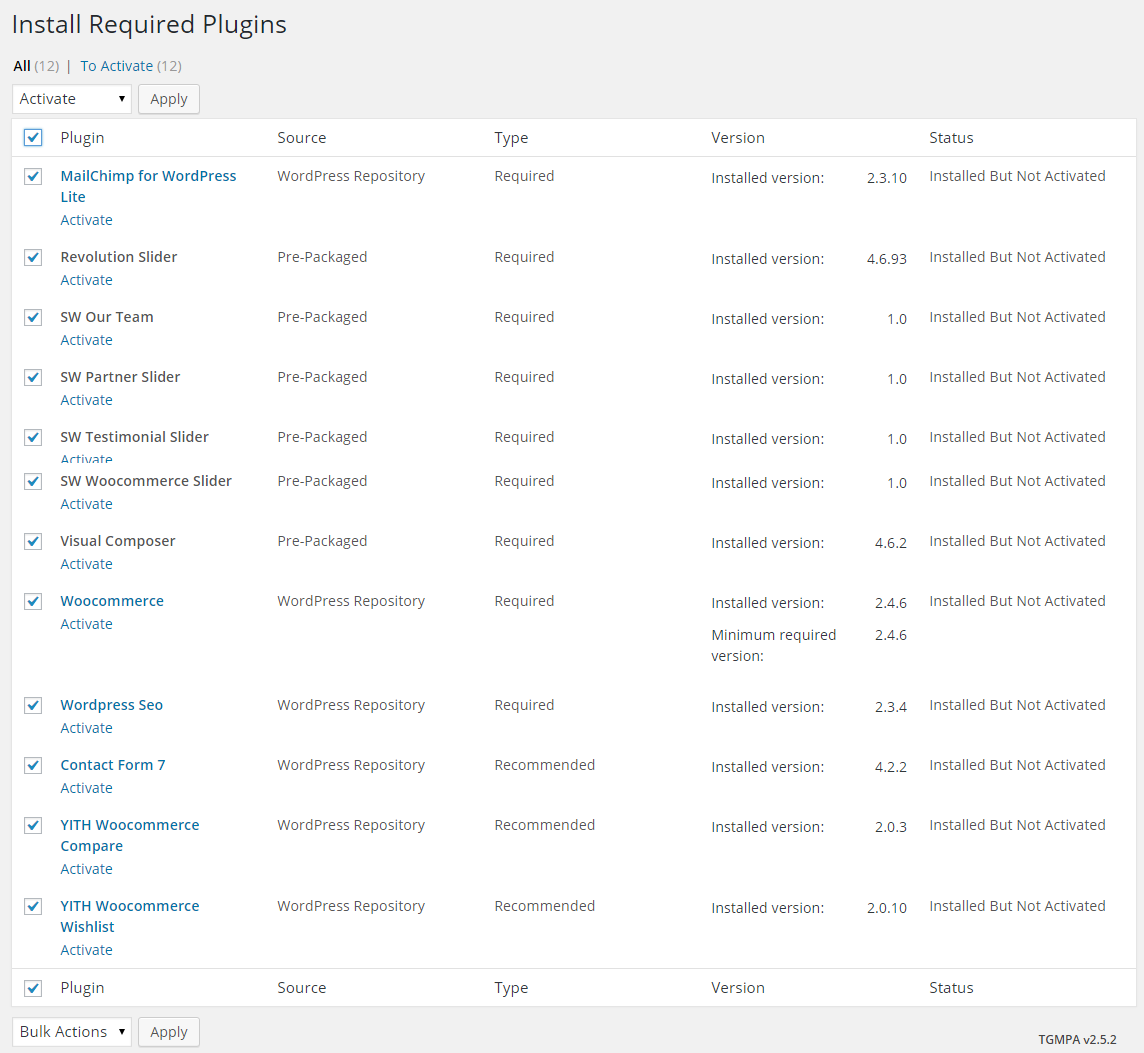This screenshot has width=1144, height=1053.
Task: Activate the SW Woocommerce Slider plugin
Action: coord(86,504)
